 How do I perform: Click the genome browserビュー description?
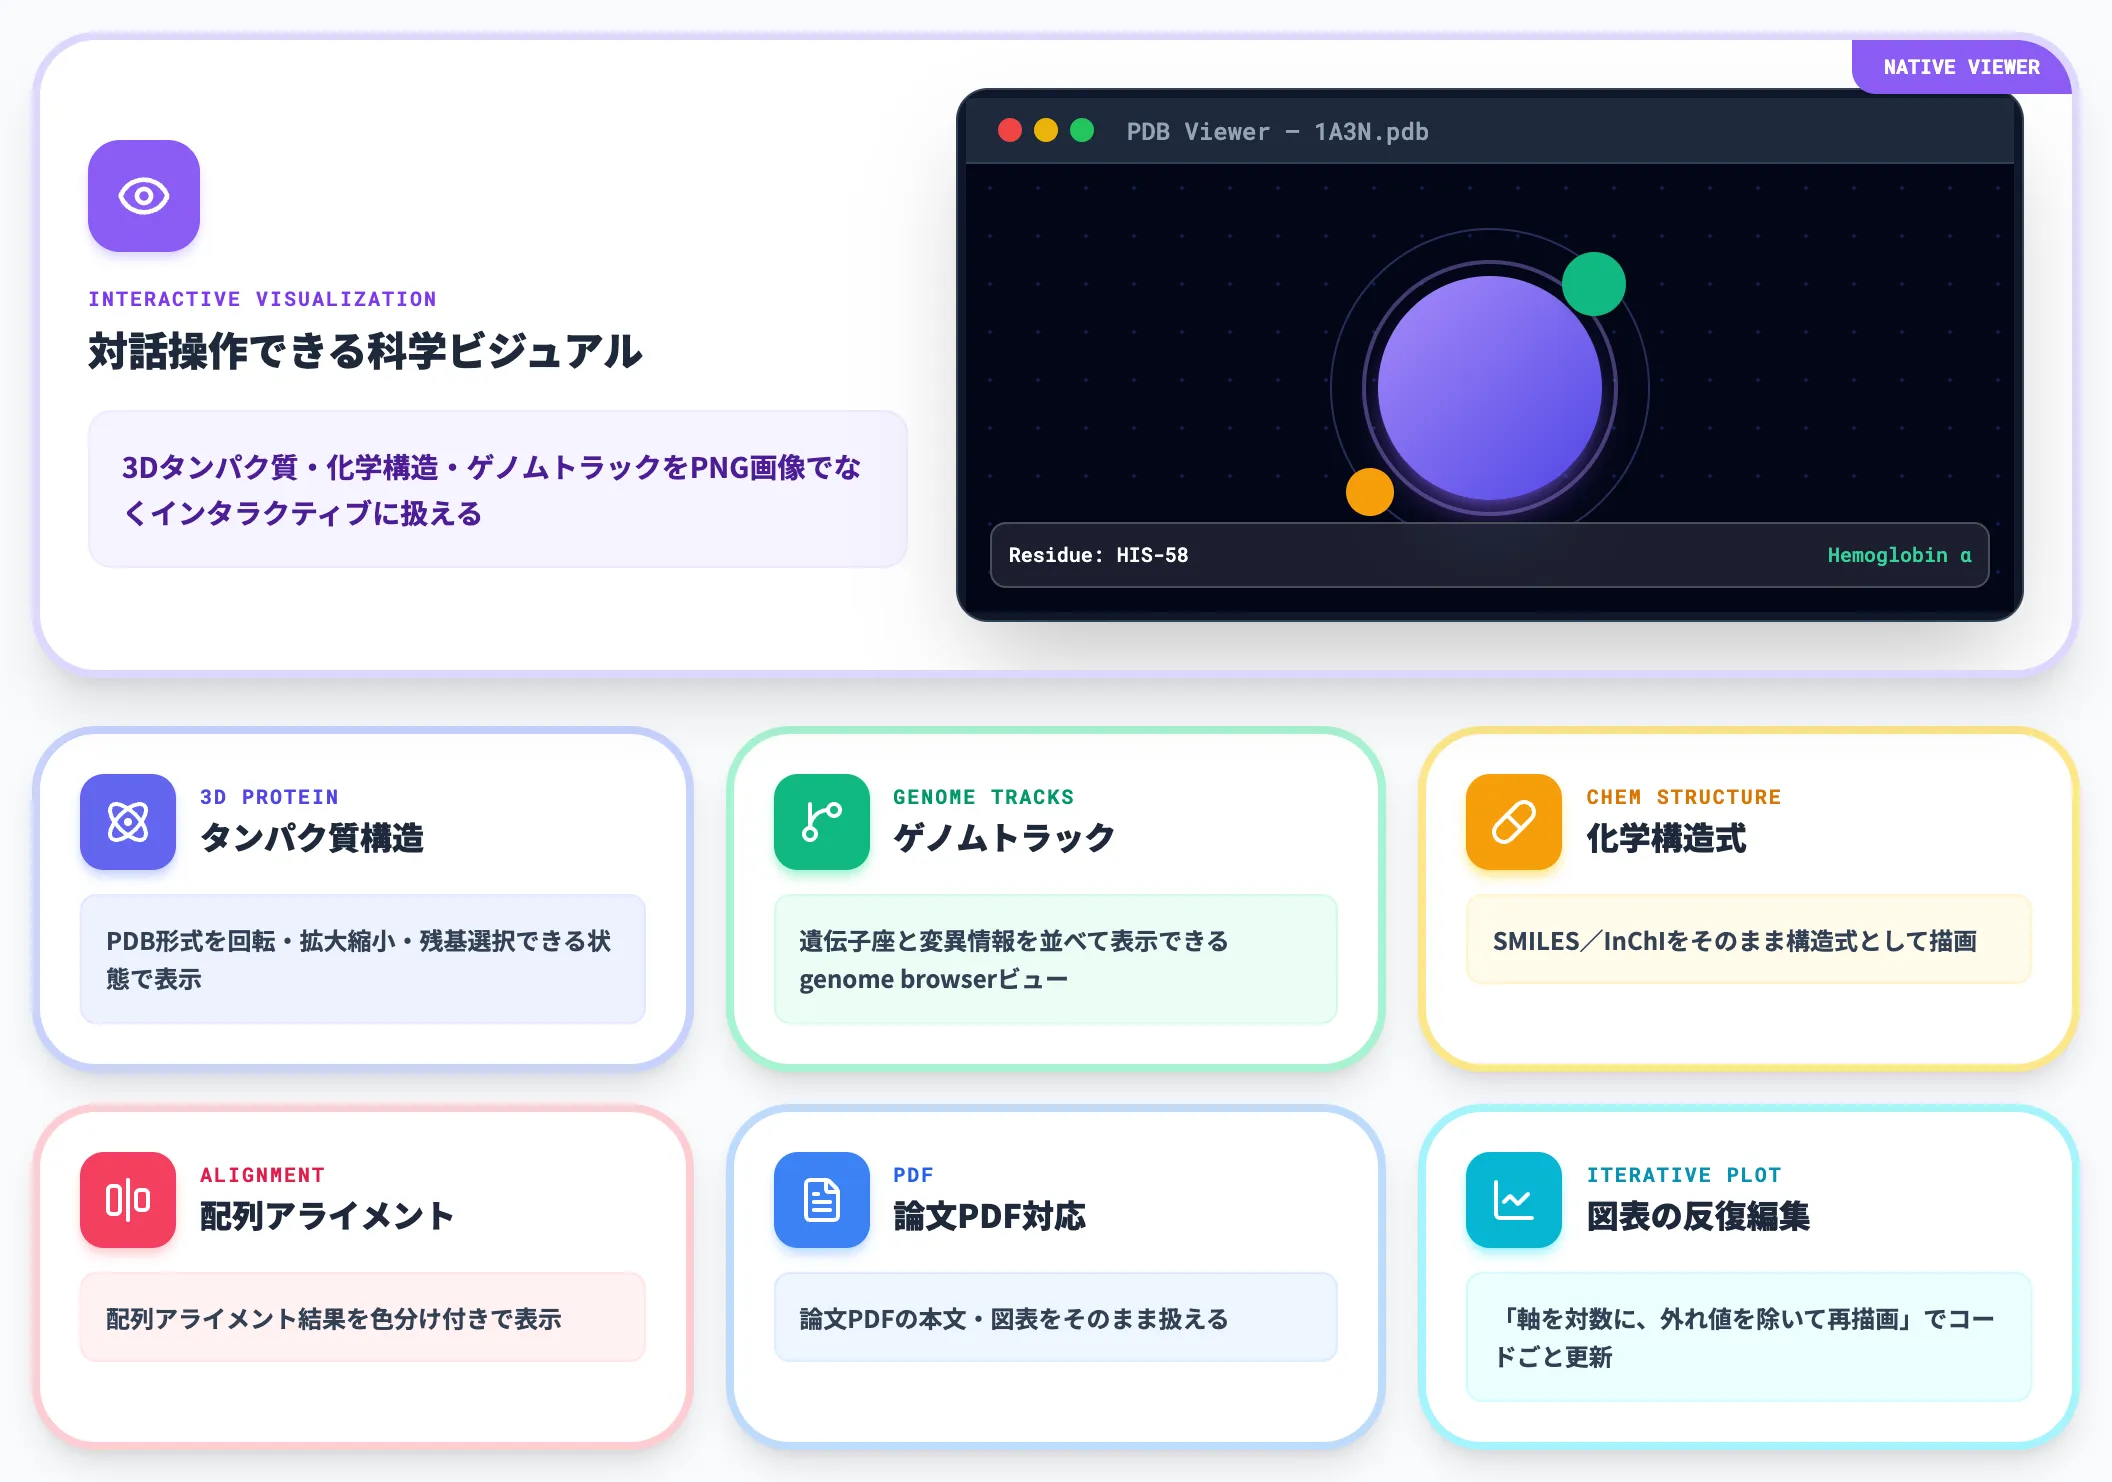(1014, 960)
